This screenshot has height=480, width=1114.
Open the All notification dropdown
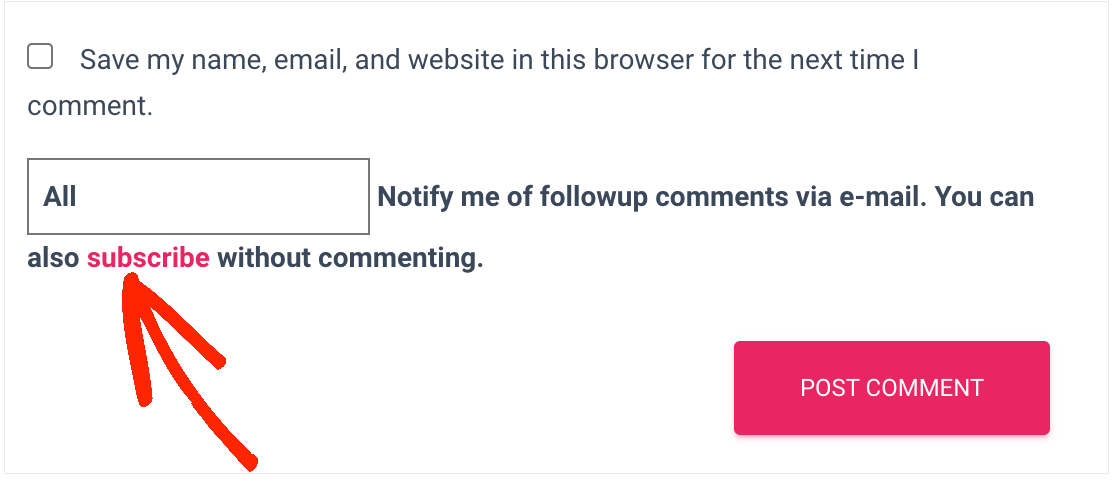point(198,196)
